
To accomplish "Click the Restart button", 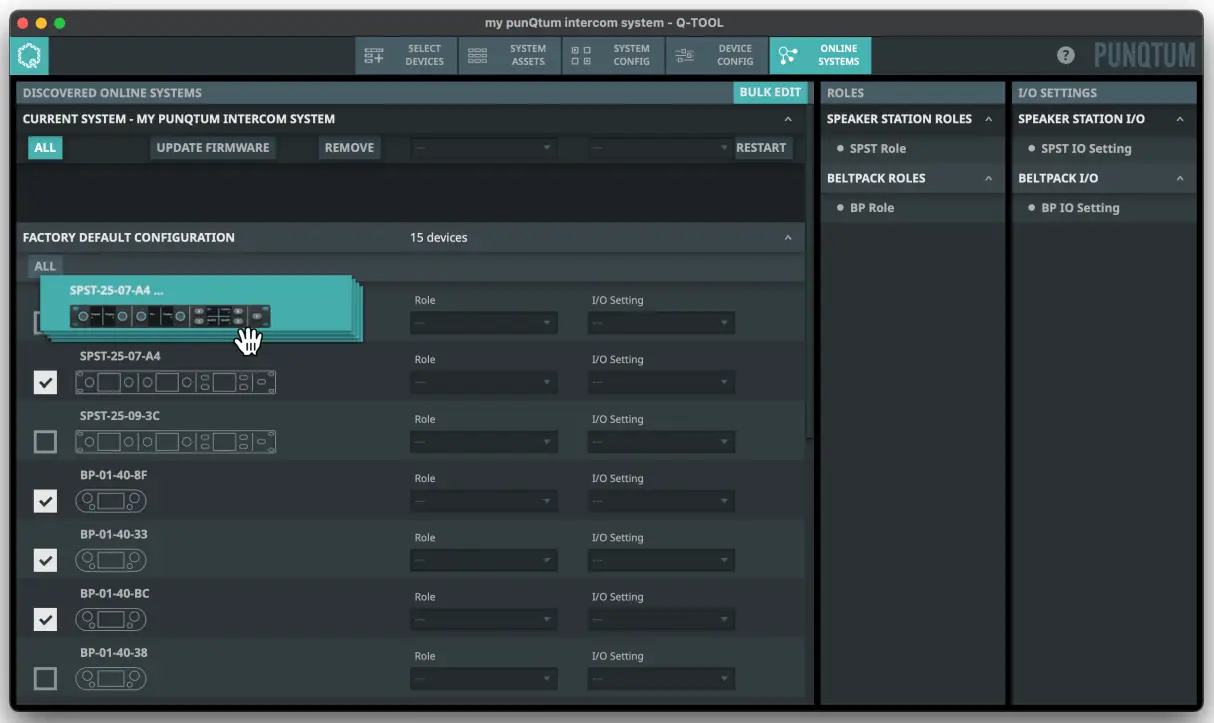I will (761, 148).
